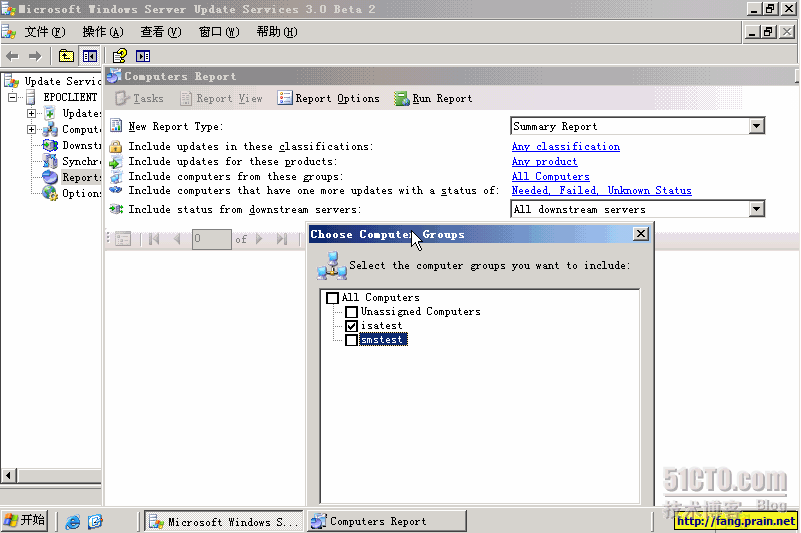The image size is (801, 533).
Task: Click the Run Report icon
Action: [402, 98]
